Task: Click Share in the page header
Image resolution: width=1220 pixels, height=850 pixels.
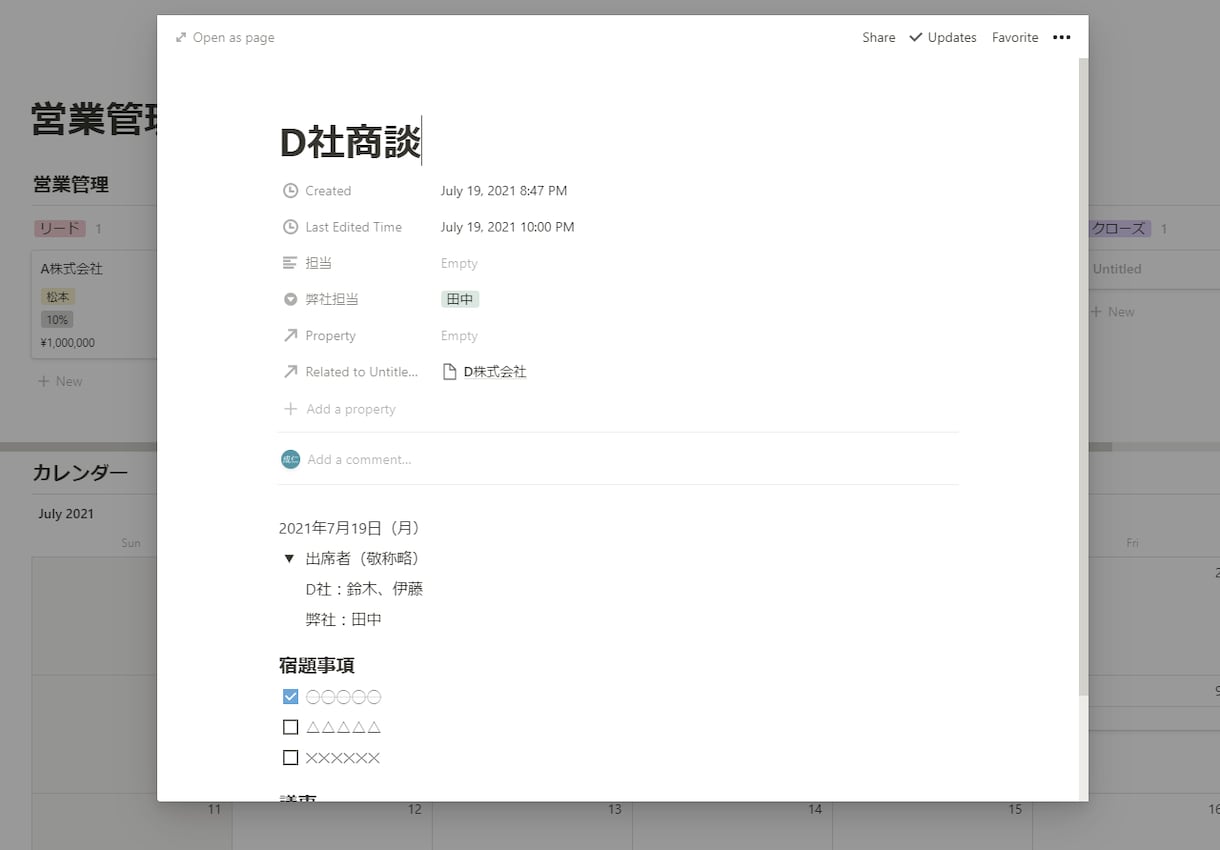Action: pyautogui.click(x=879, y=38)
